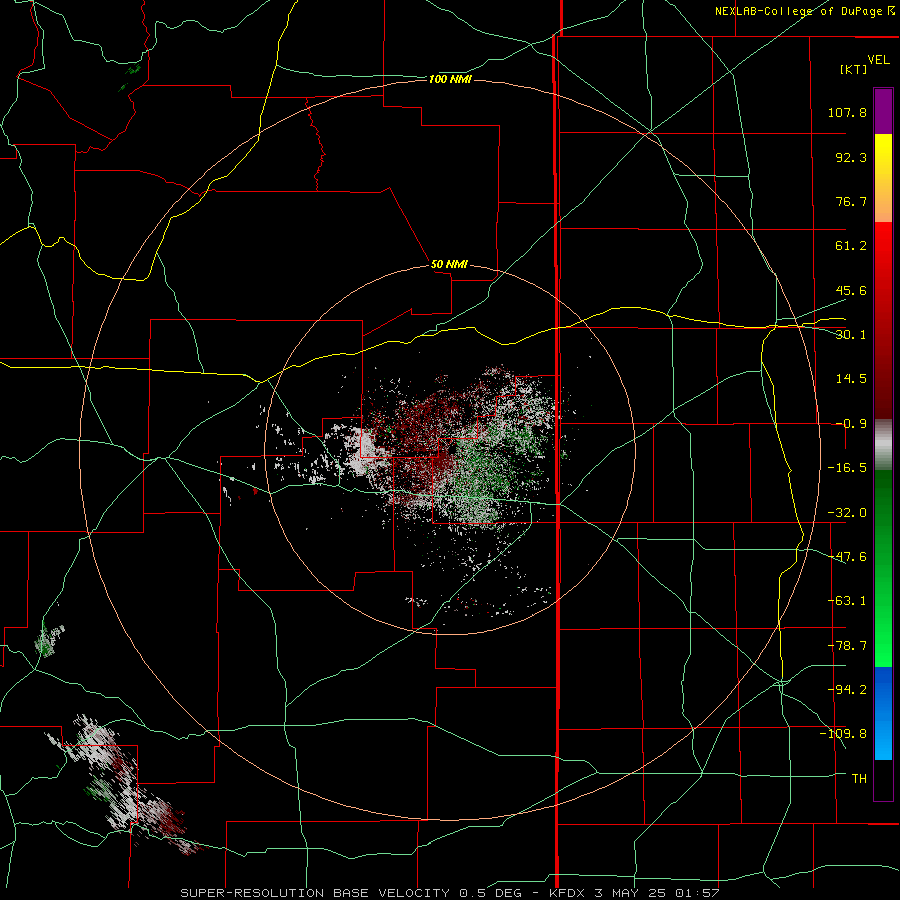Click the VEL legend title
The height and width of the screenshot is (900, 900).
tap(878, 60)
